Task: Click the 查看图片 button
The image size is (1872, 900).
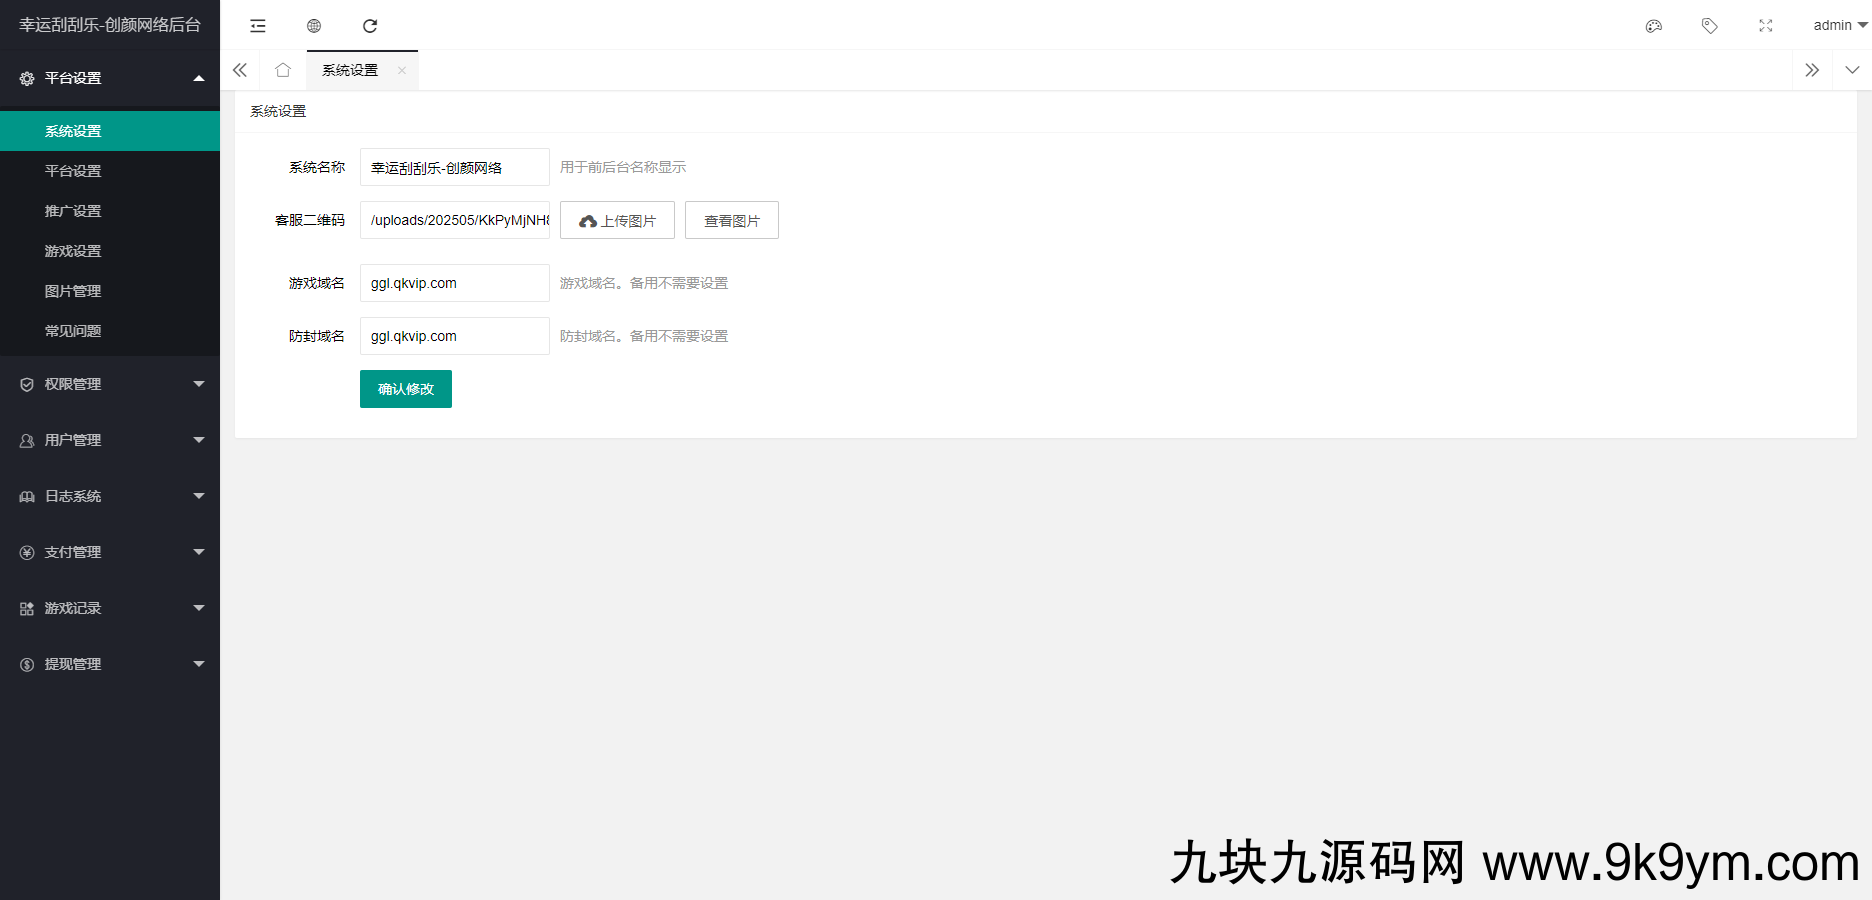Action: coord(731,220)
